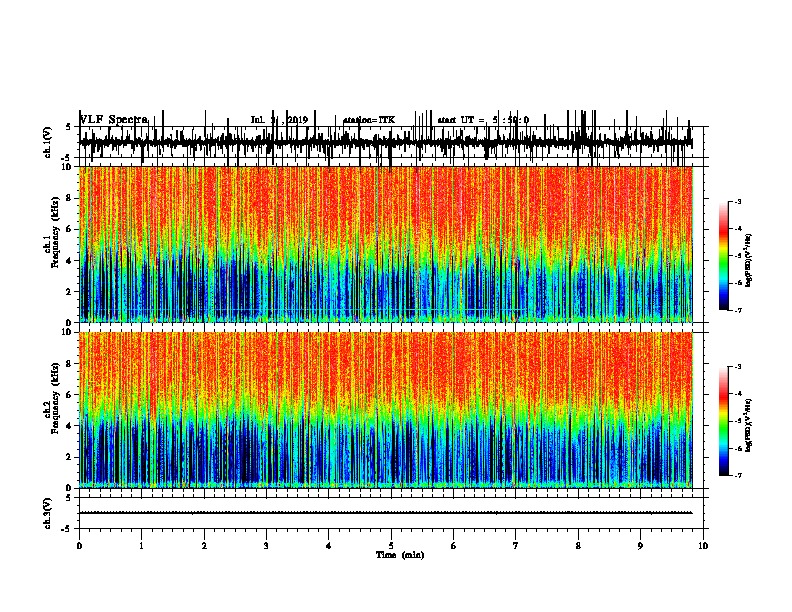The image size is (792, 612).
Task: Click the "1" minute tick label
Action: pos(141,546)
